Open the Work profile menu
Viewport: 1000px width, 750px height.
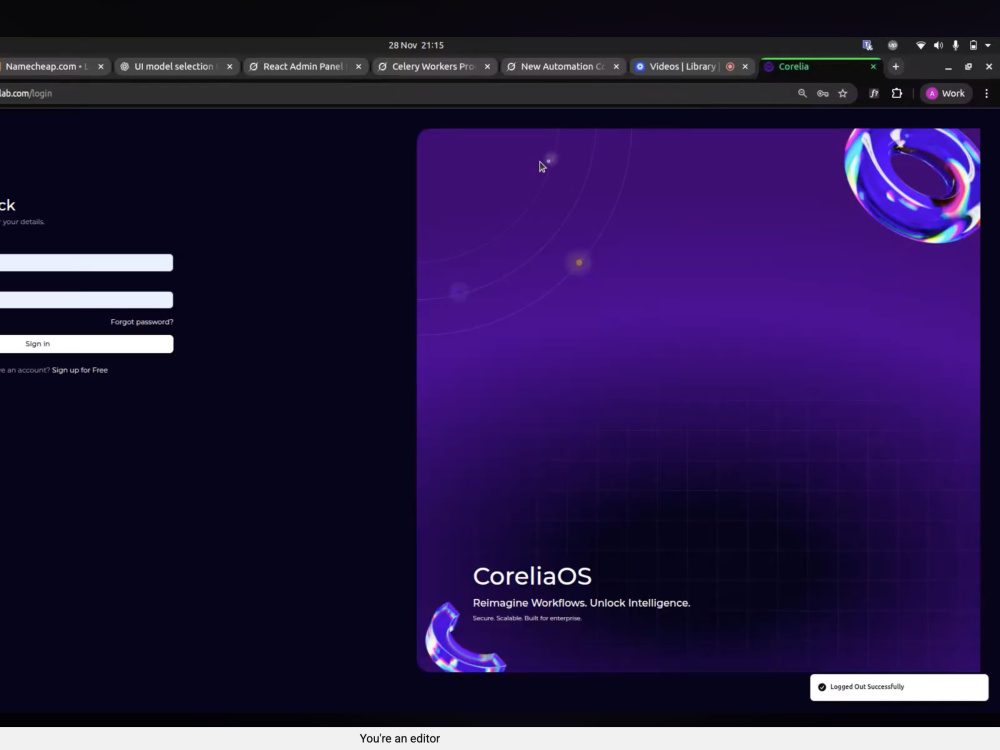[x=946, y=93]
